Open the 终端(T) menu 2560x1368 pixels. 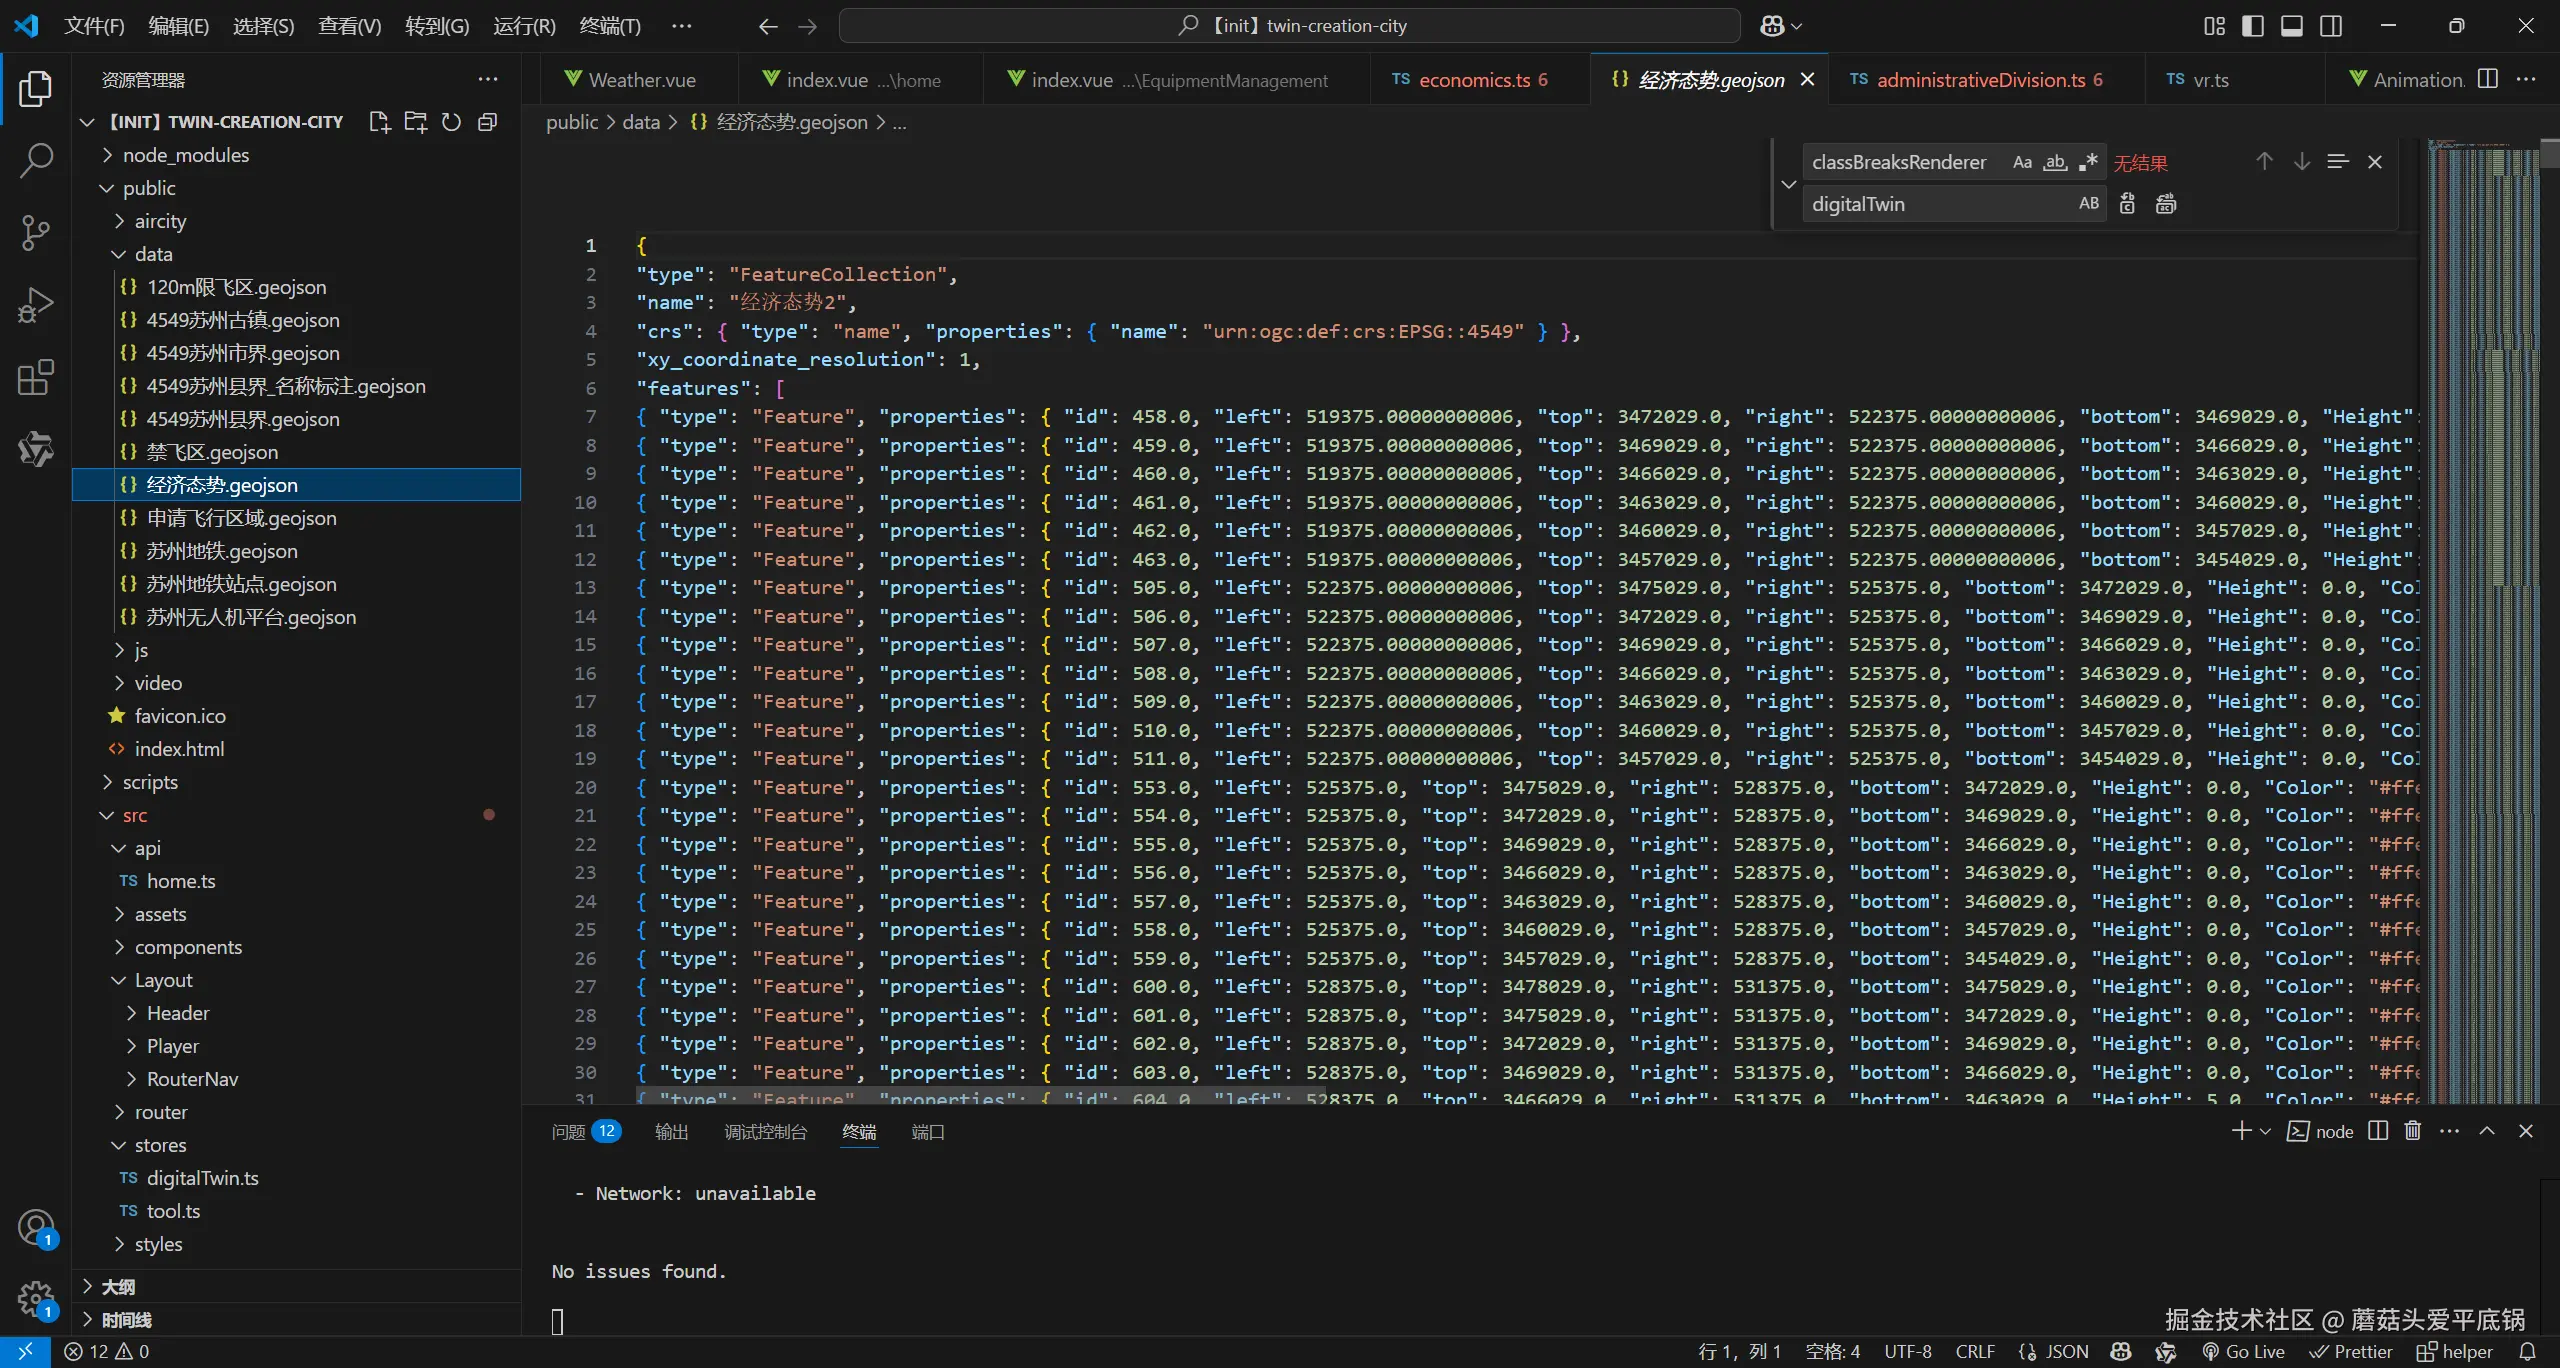pos(610,26)
